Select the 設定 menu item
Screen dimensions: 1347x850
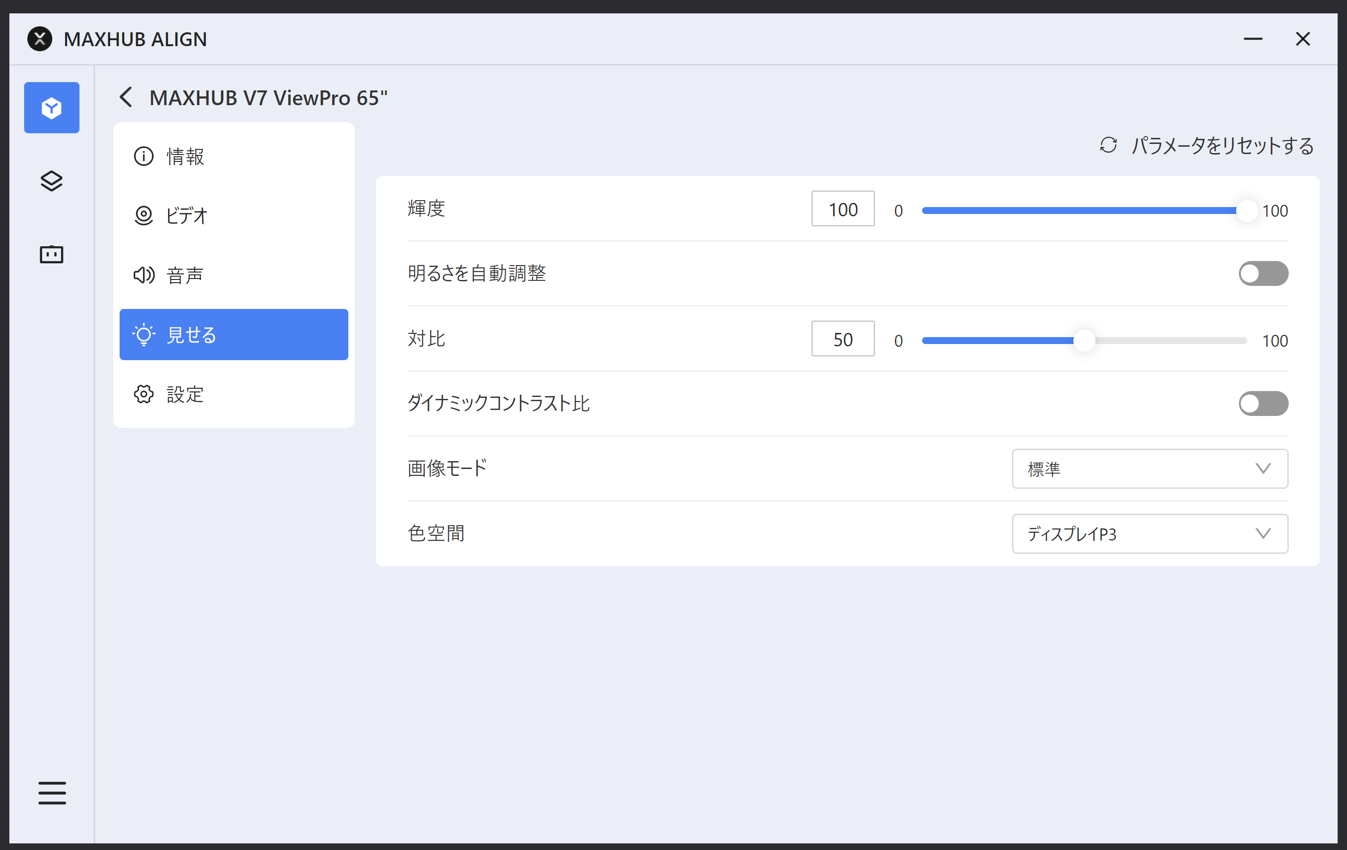tap(186, 394)
